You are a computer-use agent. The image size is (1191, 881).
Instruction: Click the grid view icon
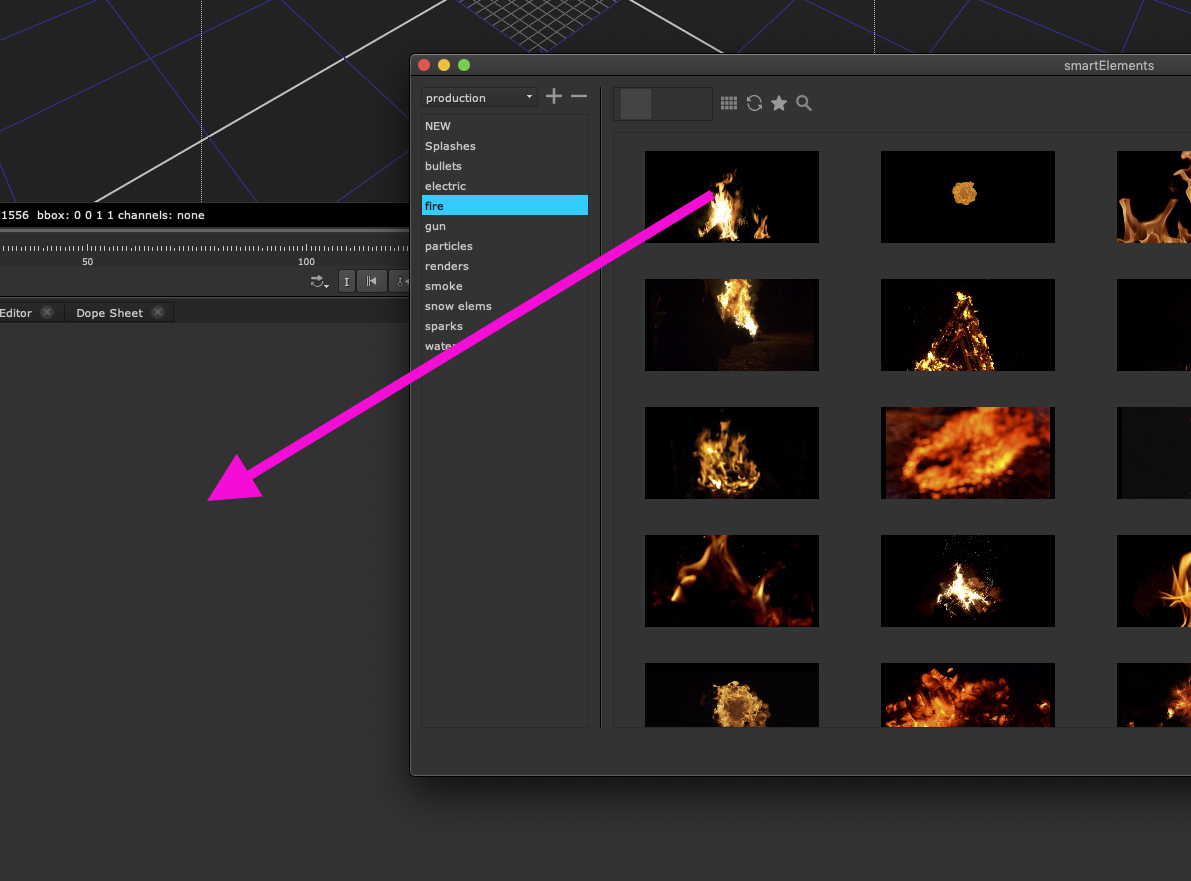(729, 103)
